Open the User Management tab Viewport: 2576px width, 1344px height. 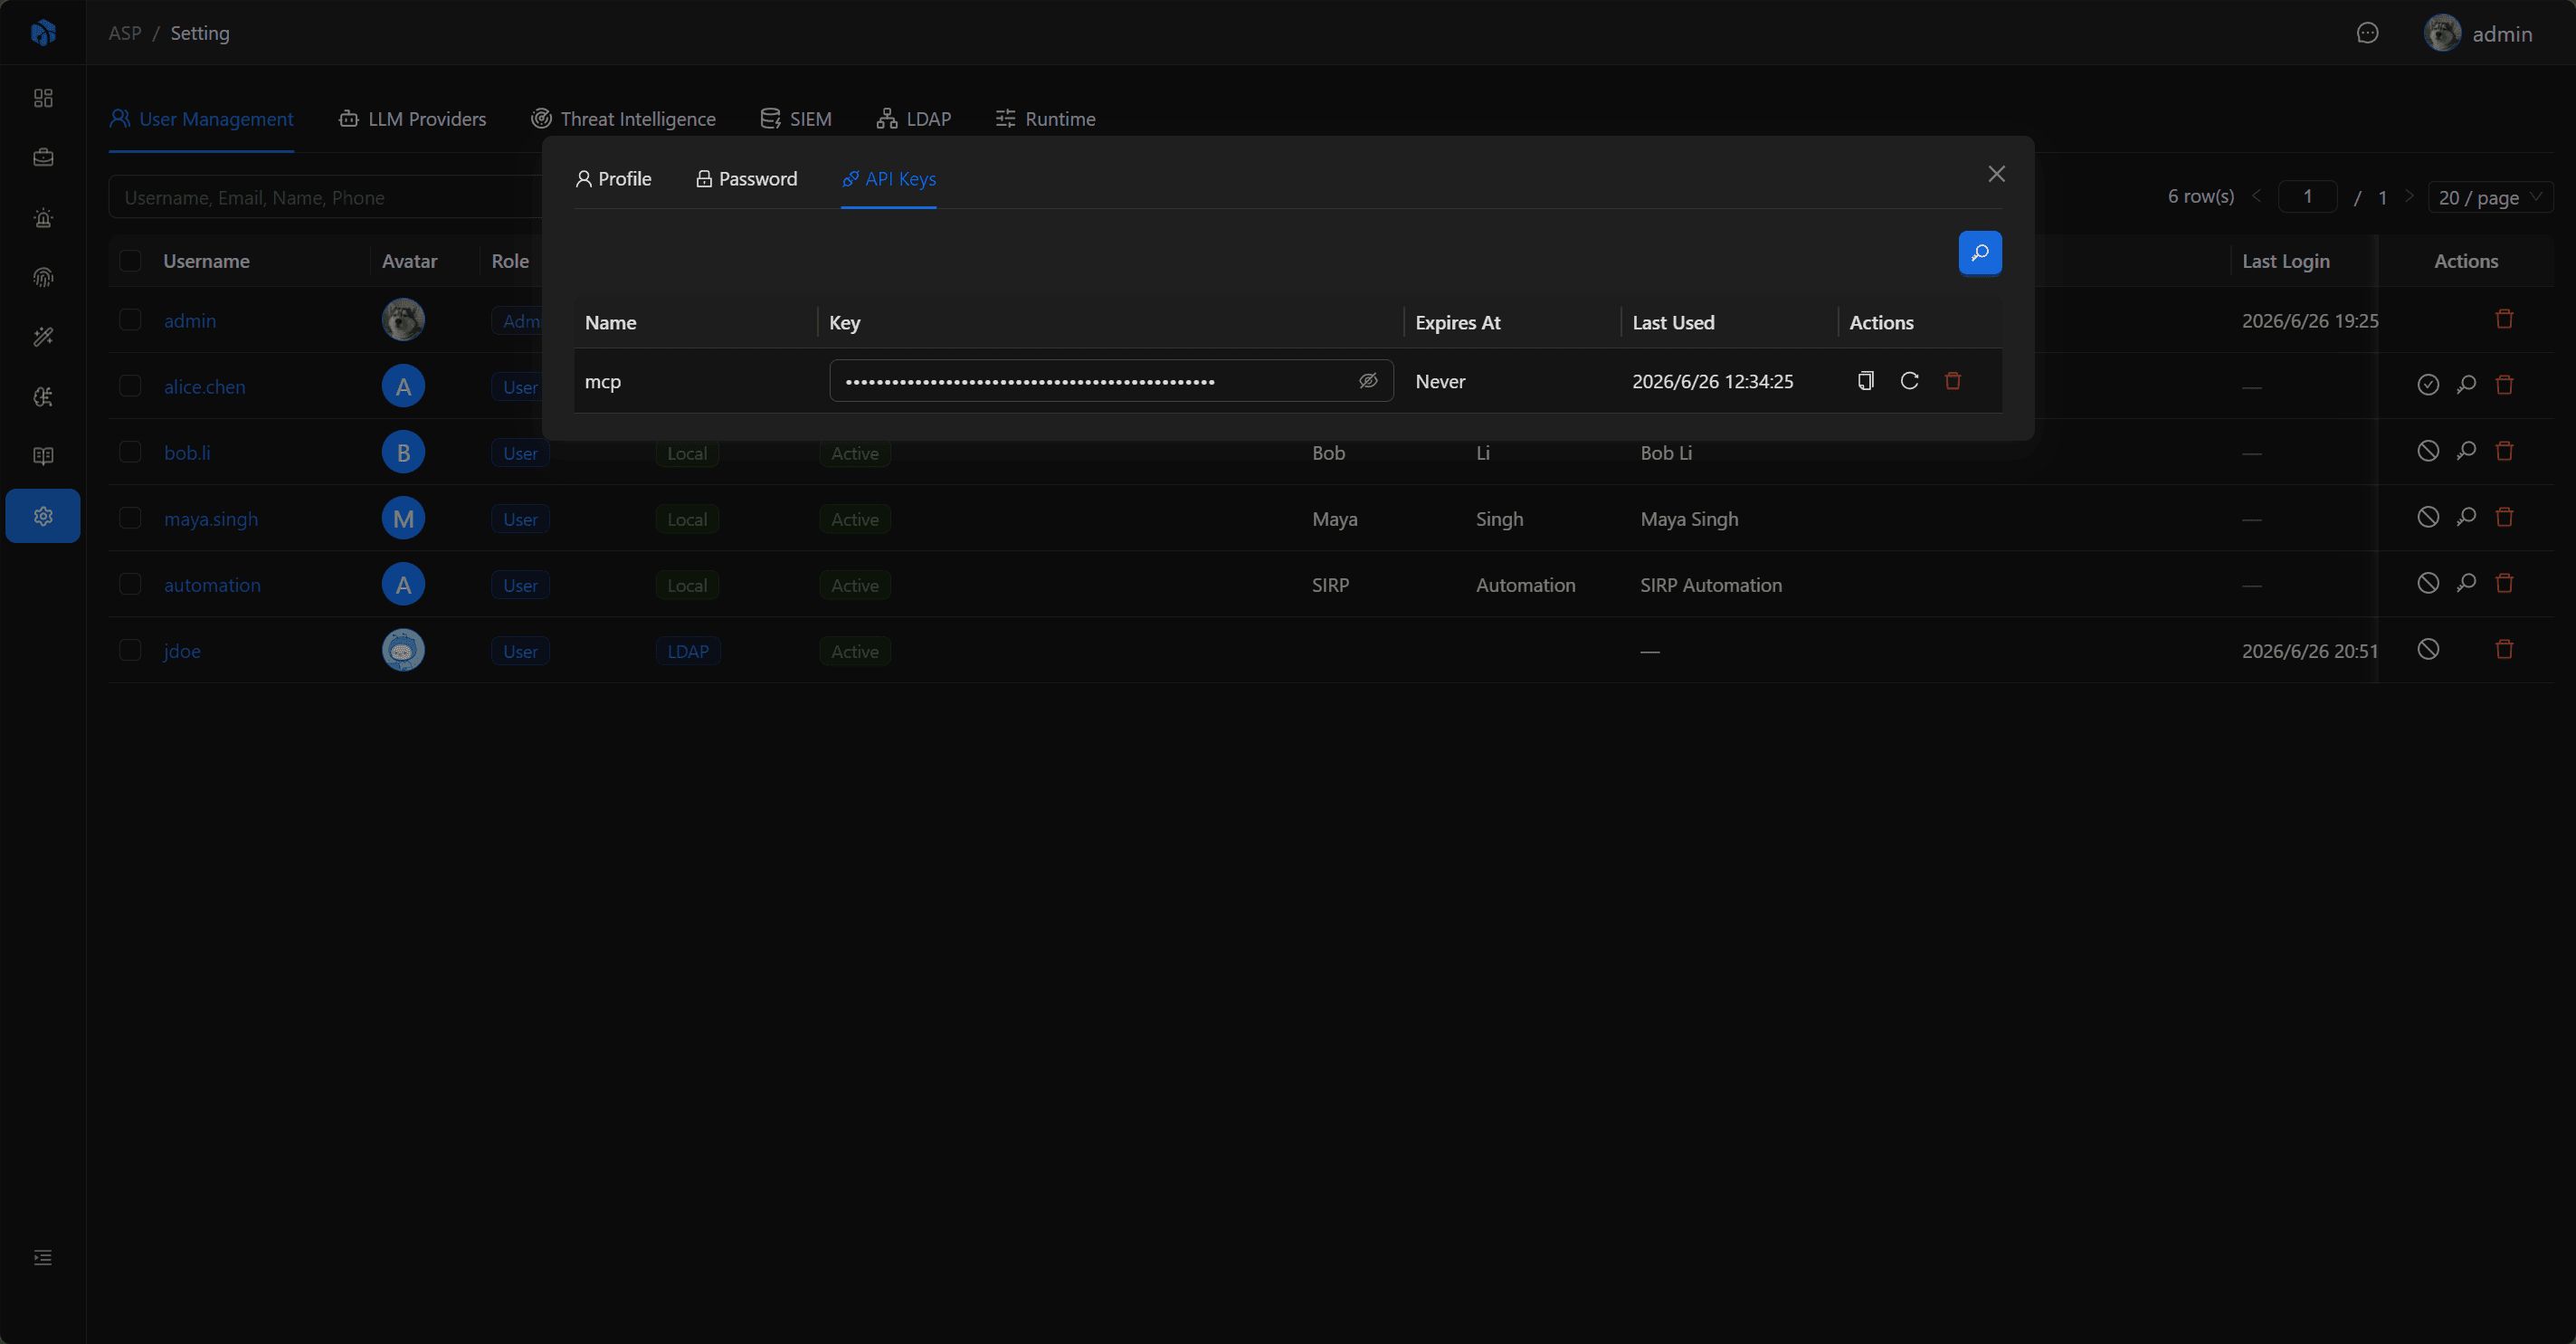(x=201, y=119)
